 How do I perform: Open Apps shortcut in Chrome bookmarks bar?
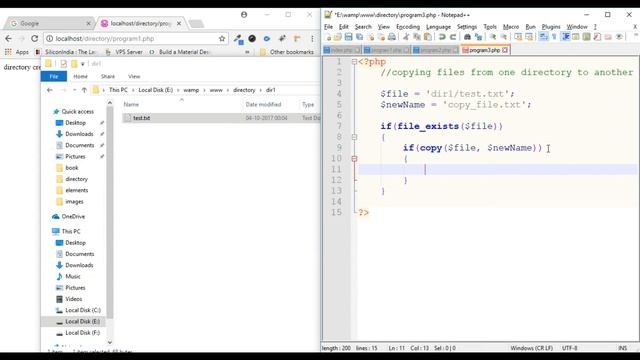point(17,52)
